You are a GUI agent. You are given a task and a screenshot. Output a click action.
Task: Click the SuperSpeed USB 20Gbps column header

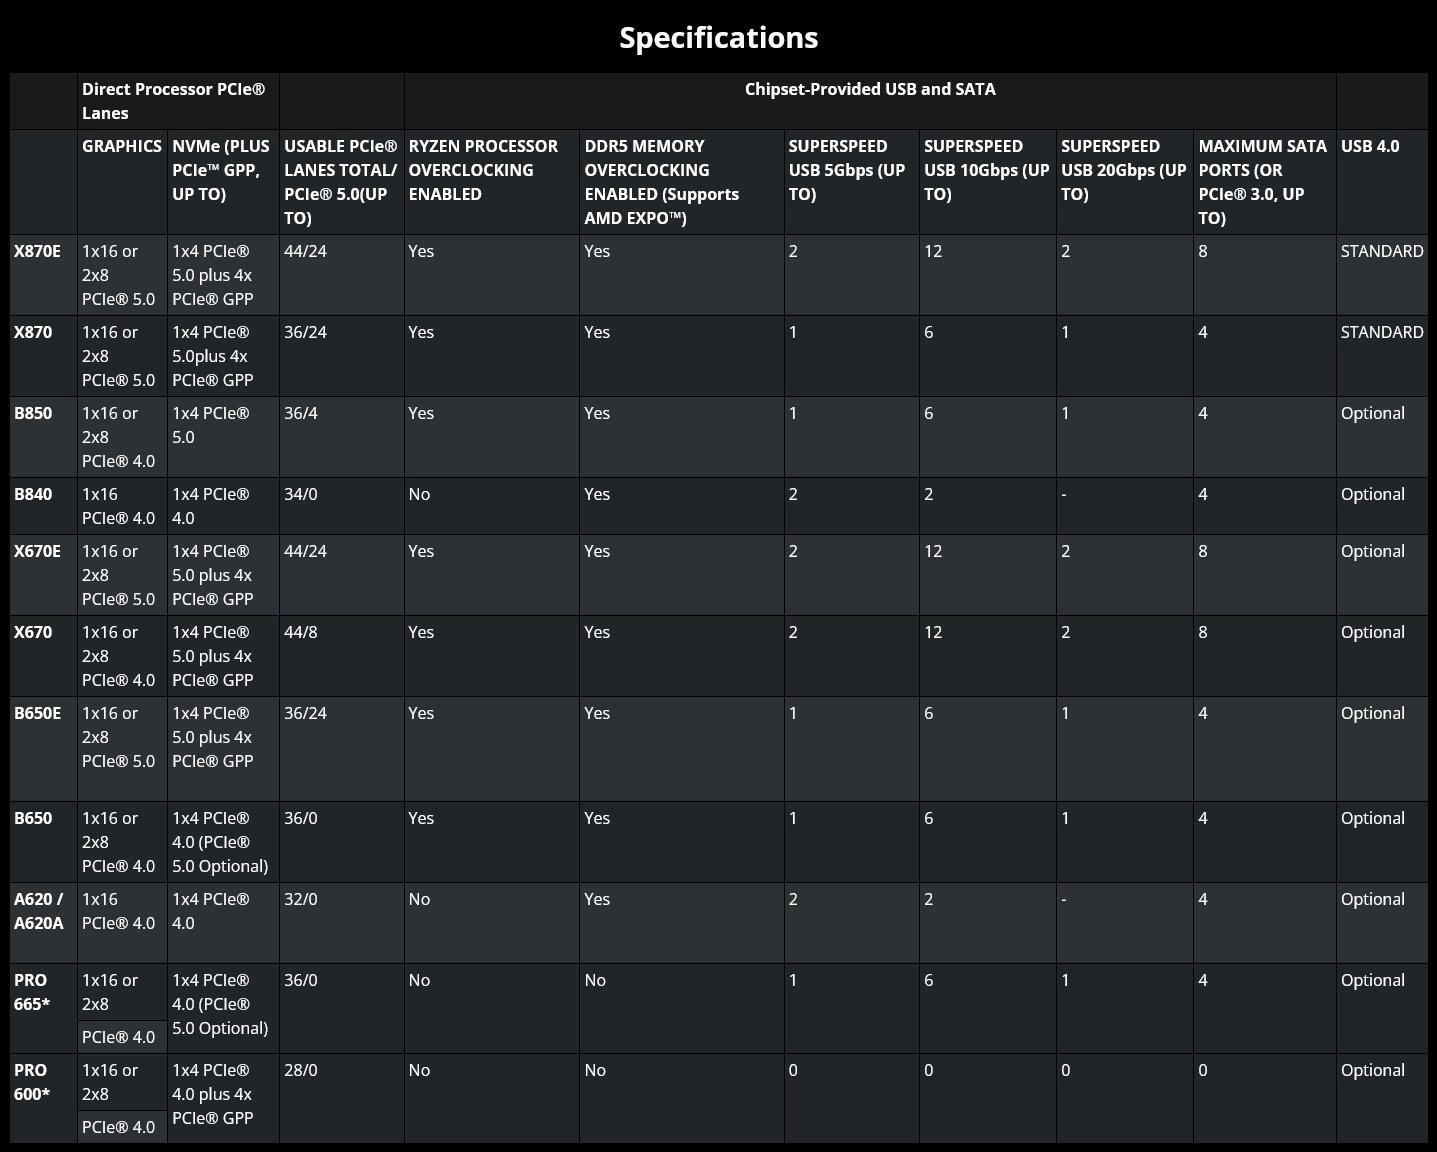[x=1124, y=170]
